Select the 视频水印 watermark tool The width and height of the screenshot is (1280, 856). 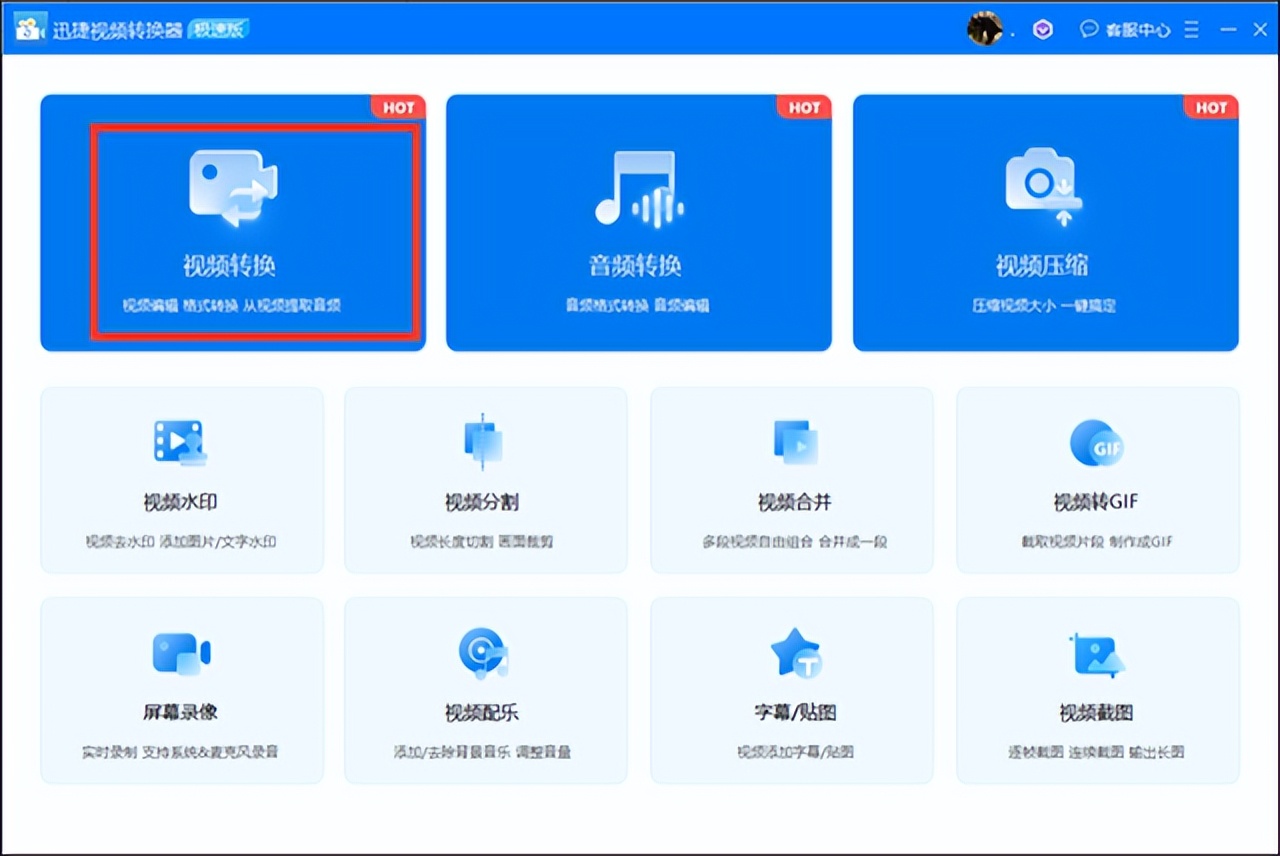coord(181,480)
